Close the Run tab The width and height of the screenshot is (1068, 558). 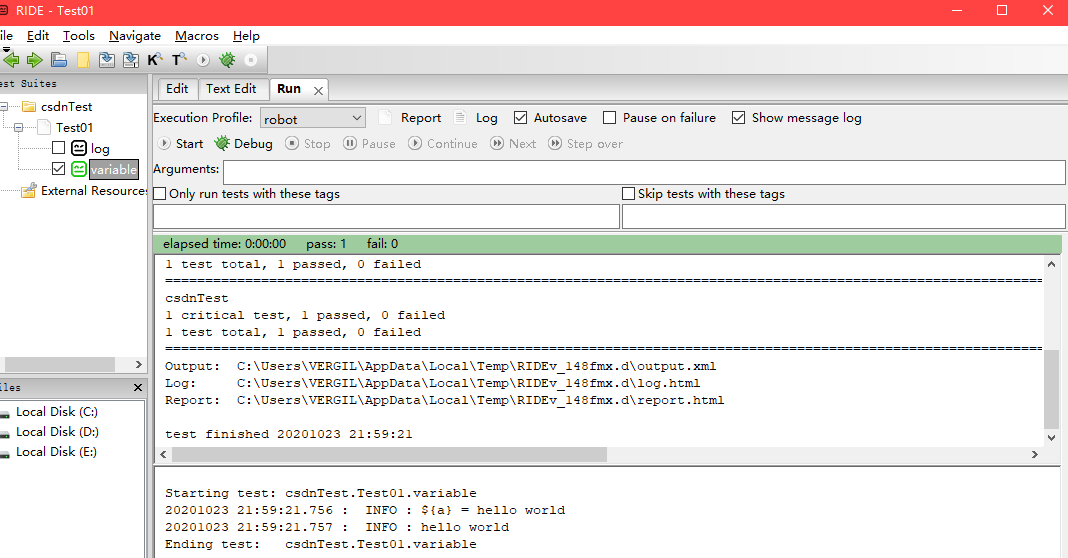click(318, 91)
